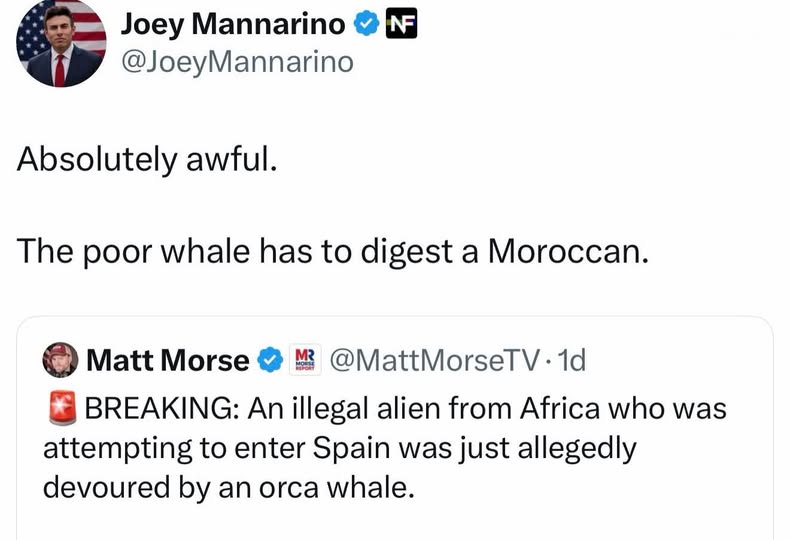Select the 'Absolutely awful.' tweet text
This screenshot has height=540, width=790.
pos(147,160)
